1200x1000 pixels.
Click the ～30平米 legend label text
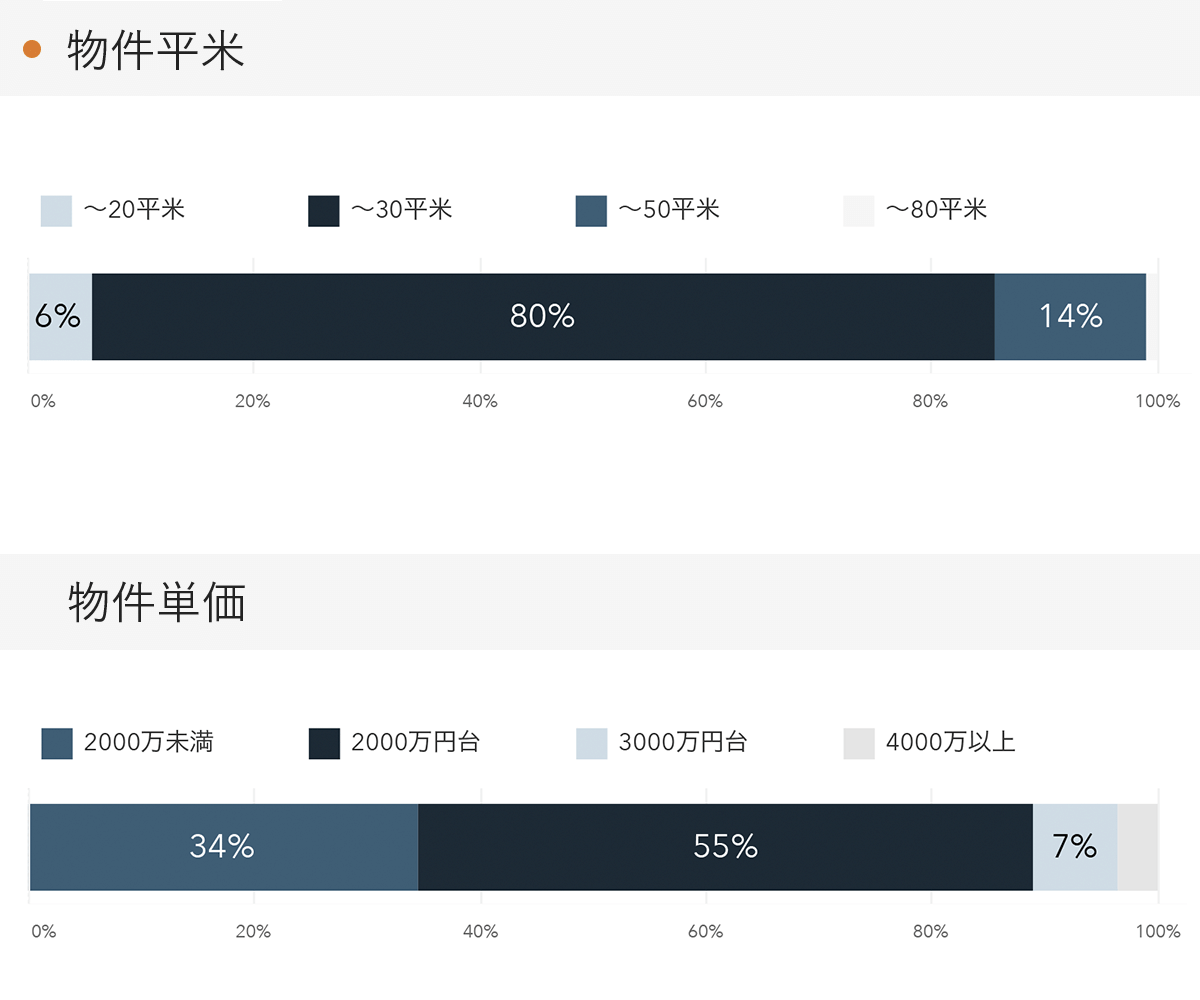(402, 210)
